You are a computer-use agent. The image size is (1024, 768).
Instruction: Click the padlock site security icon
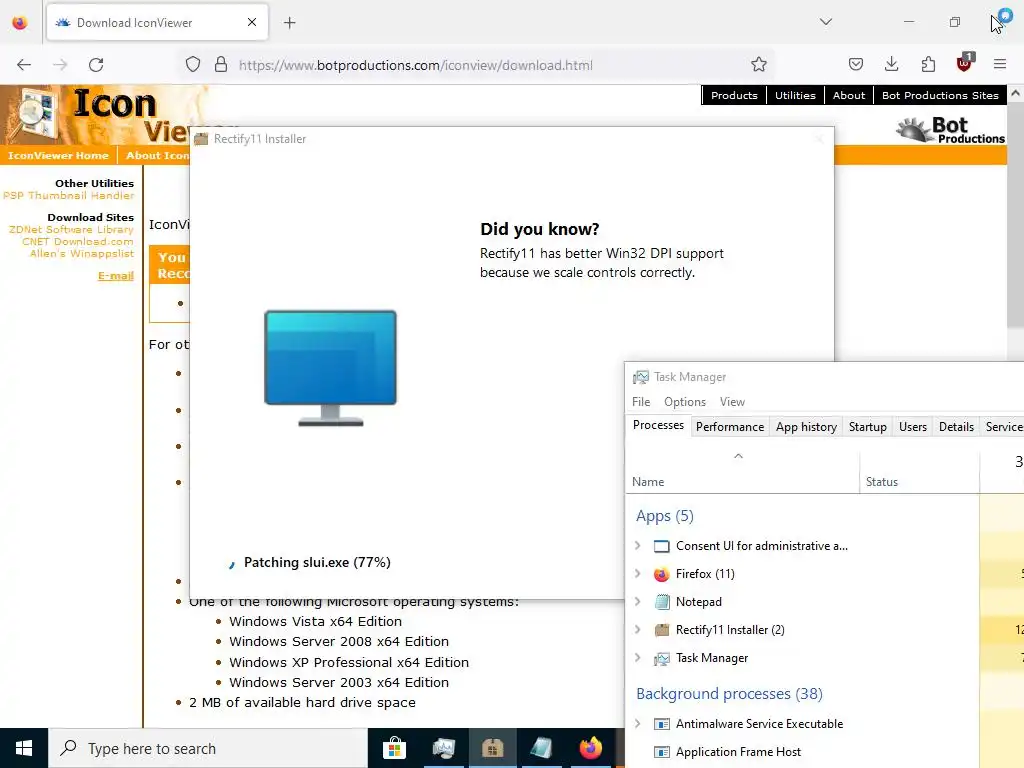click(x=221, y=65)
